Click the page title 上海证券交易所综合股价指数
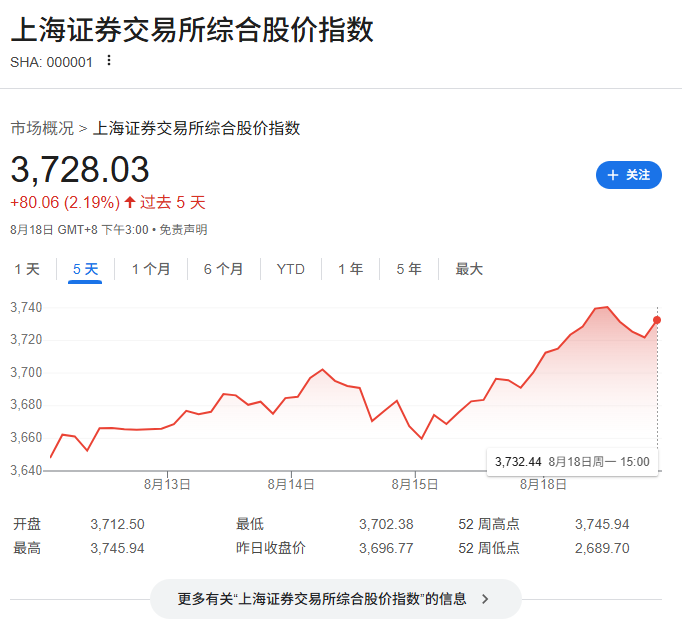The image size is (682, 632). pos(192,30)
